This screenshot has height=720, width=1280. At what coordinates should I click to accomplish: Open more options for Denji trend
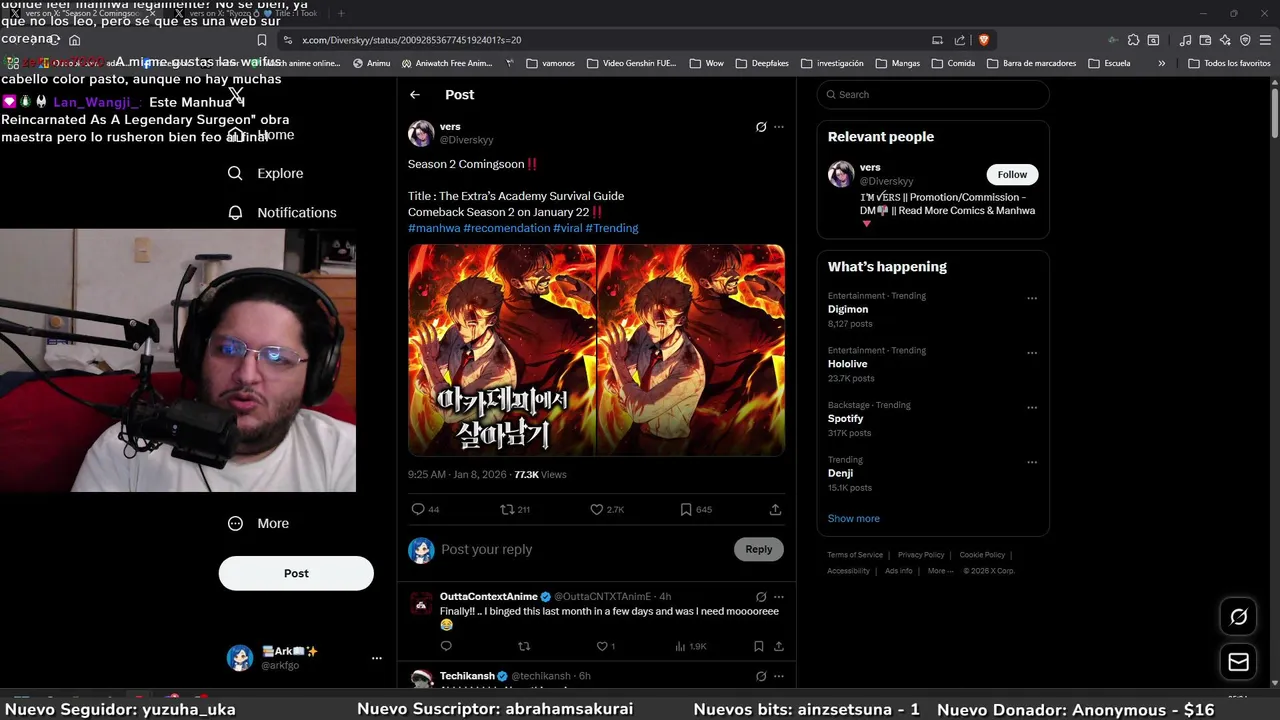1032,463
